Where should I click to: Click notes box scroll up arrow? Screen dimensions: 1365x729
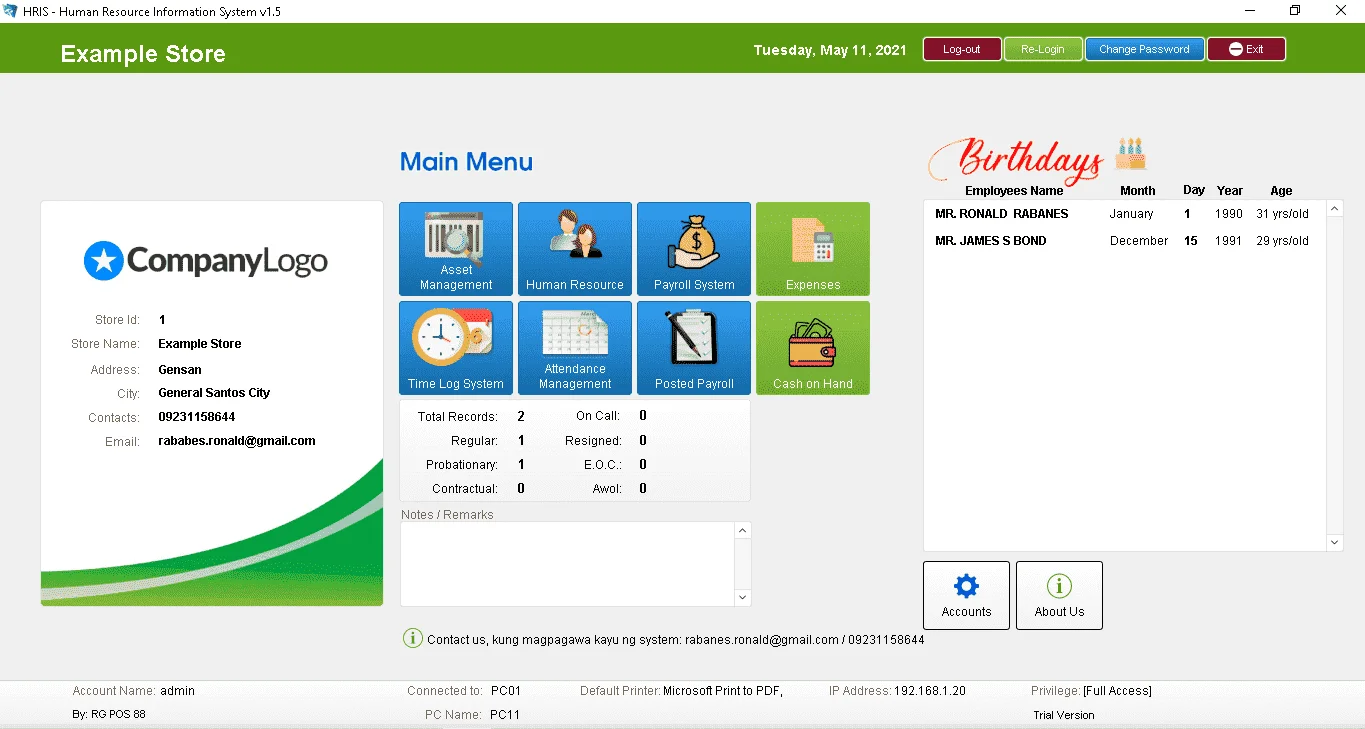(x=743, y=531)
